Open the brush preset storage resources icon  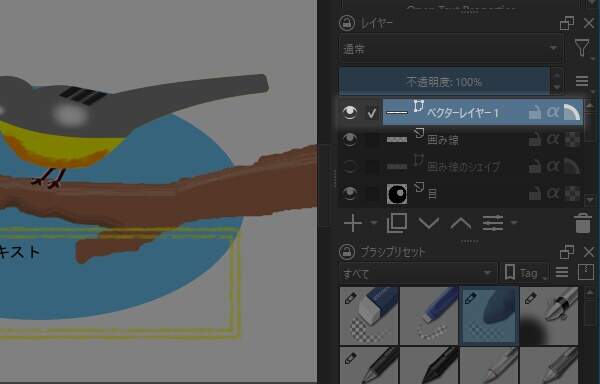[586, 272]
